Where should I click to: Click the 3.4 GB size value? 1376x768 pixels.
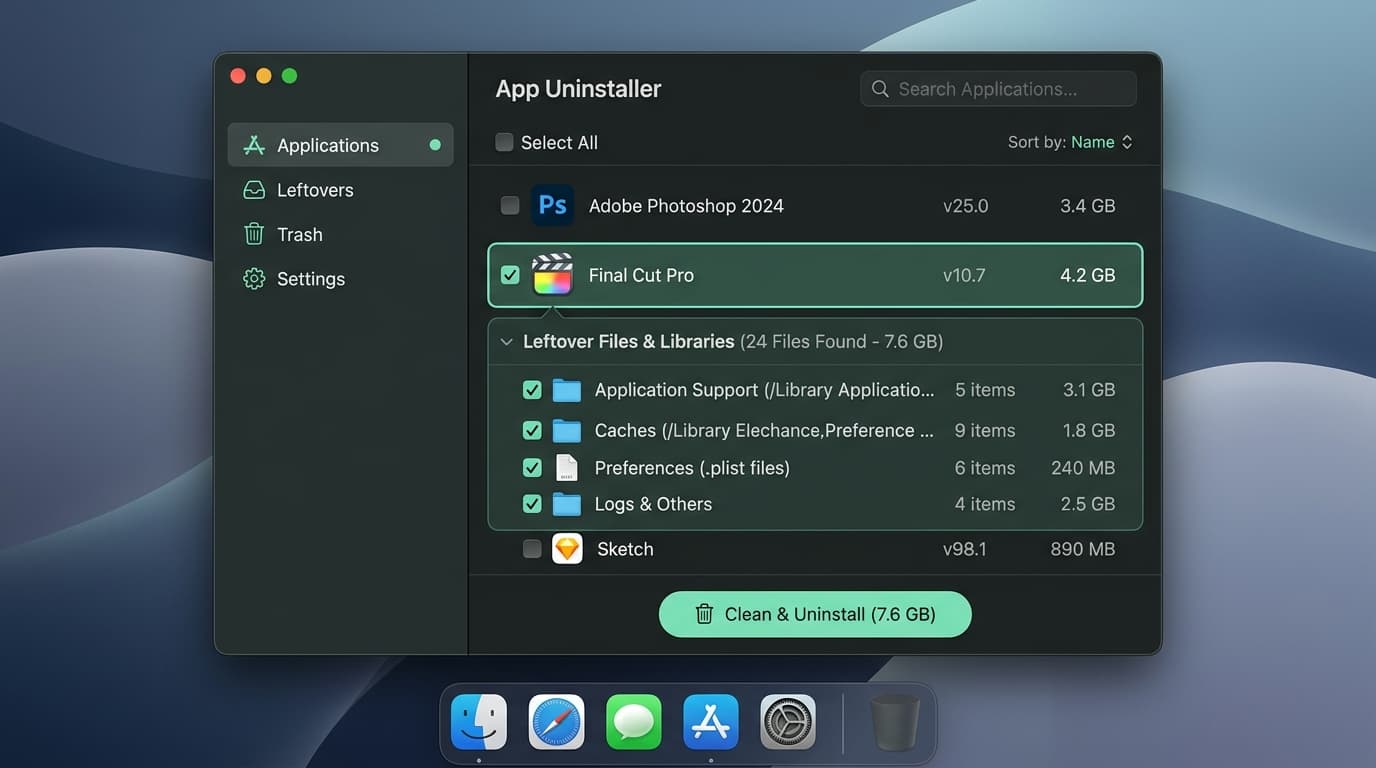[1087, 206]
